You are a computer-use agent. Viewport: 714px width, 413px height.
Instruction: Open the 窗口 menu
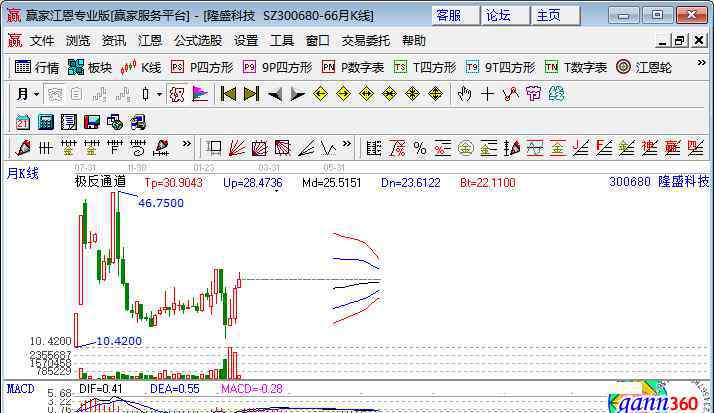tap(317, 41)
